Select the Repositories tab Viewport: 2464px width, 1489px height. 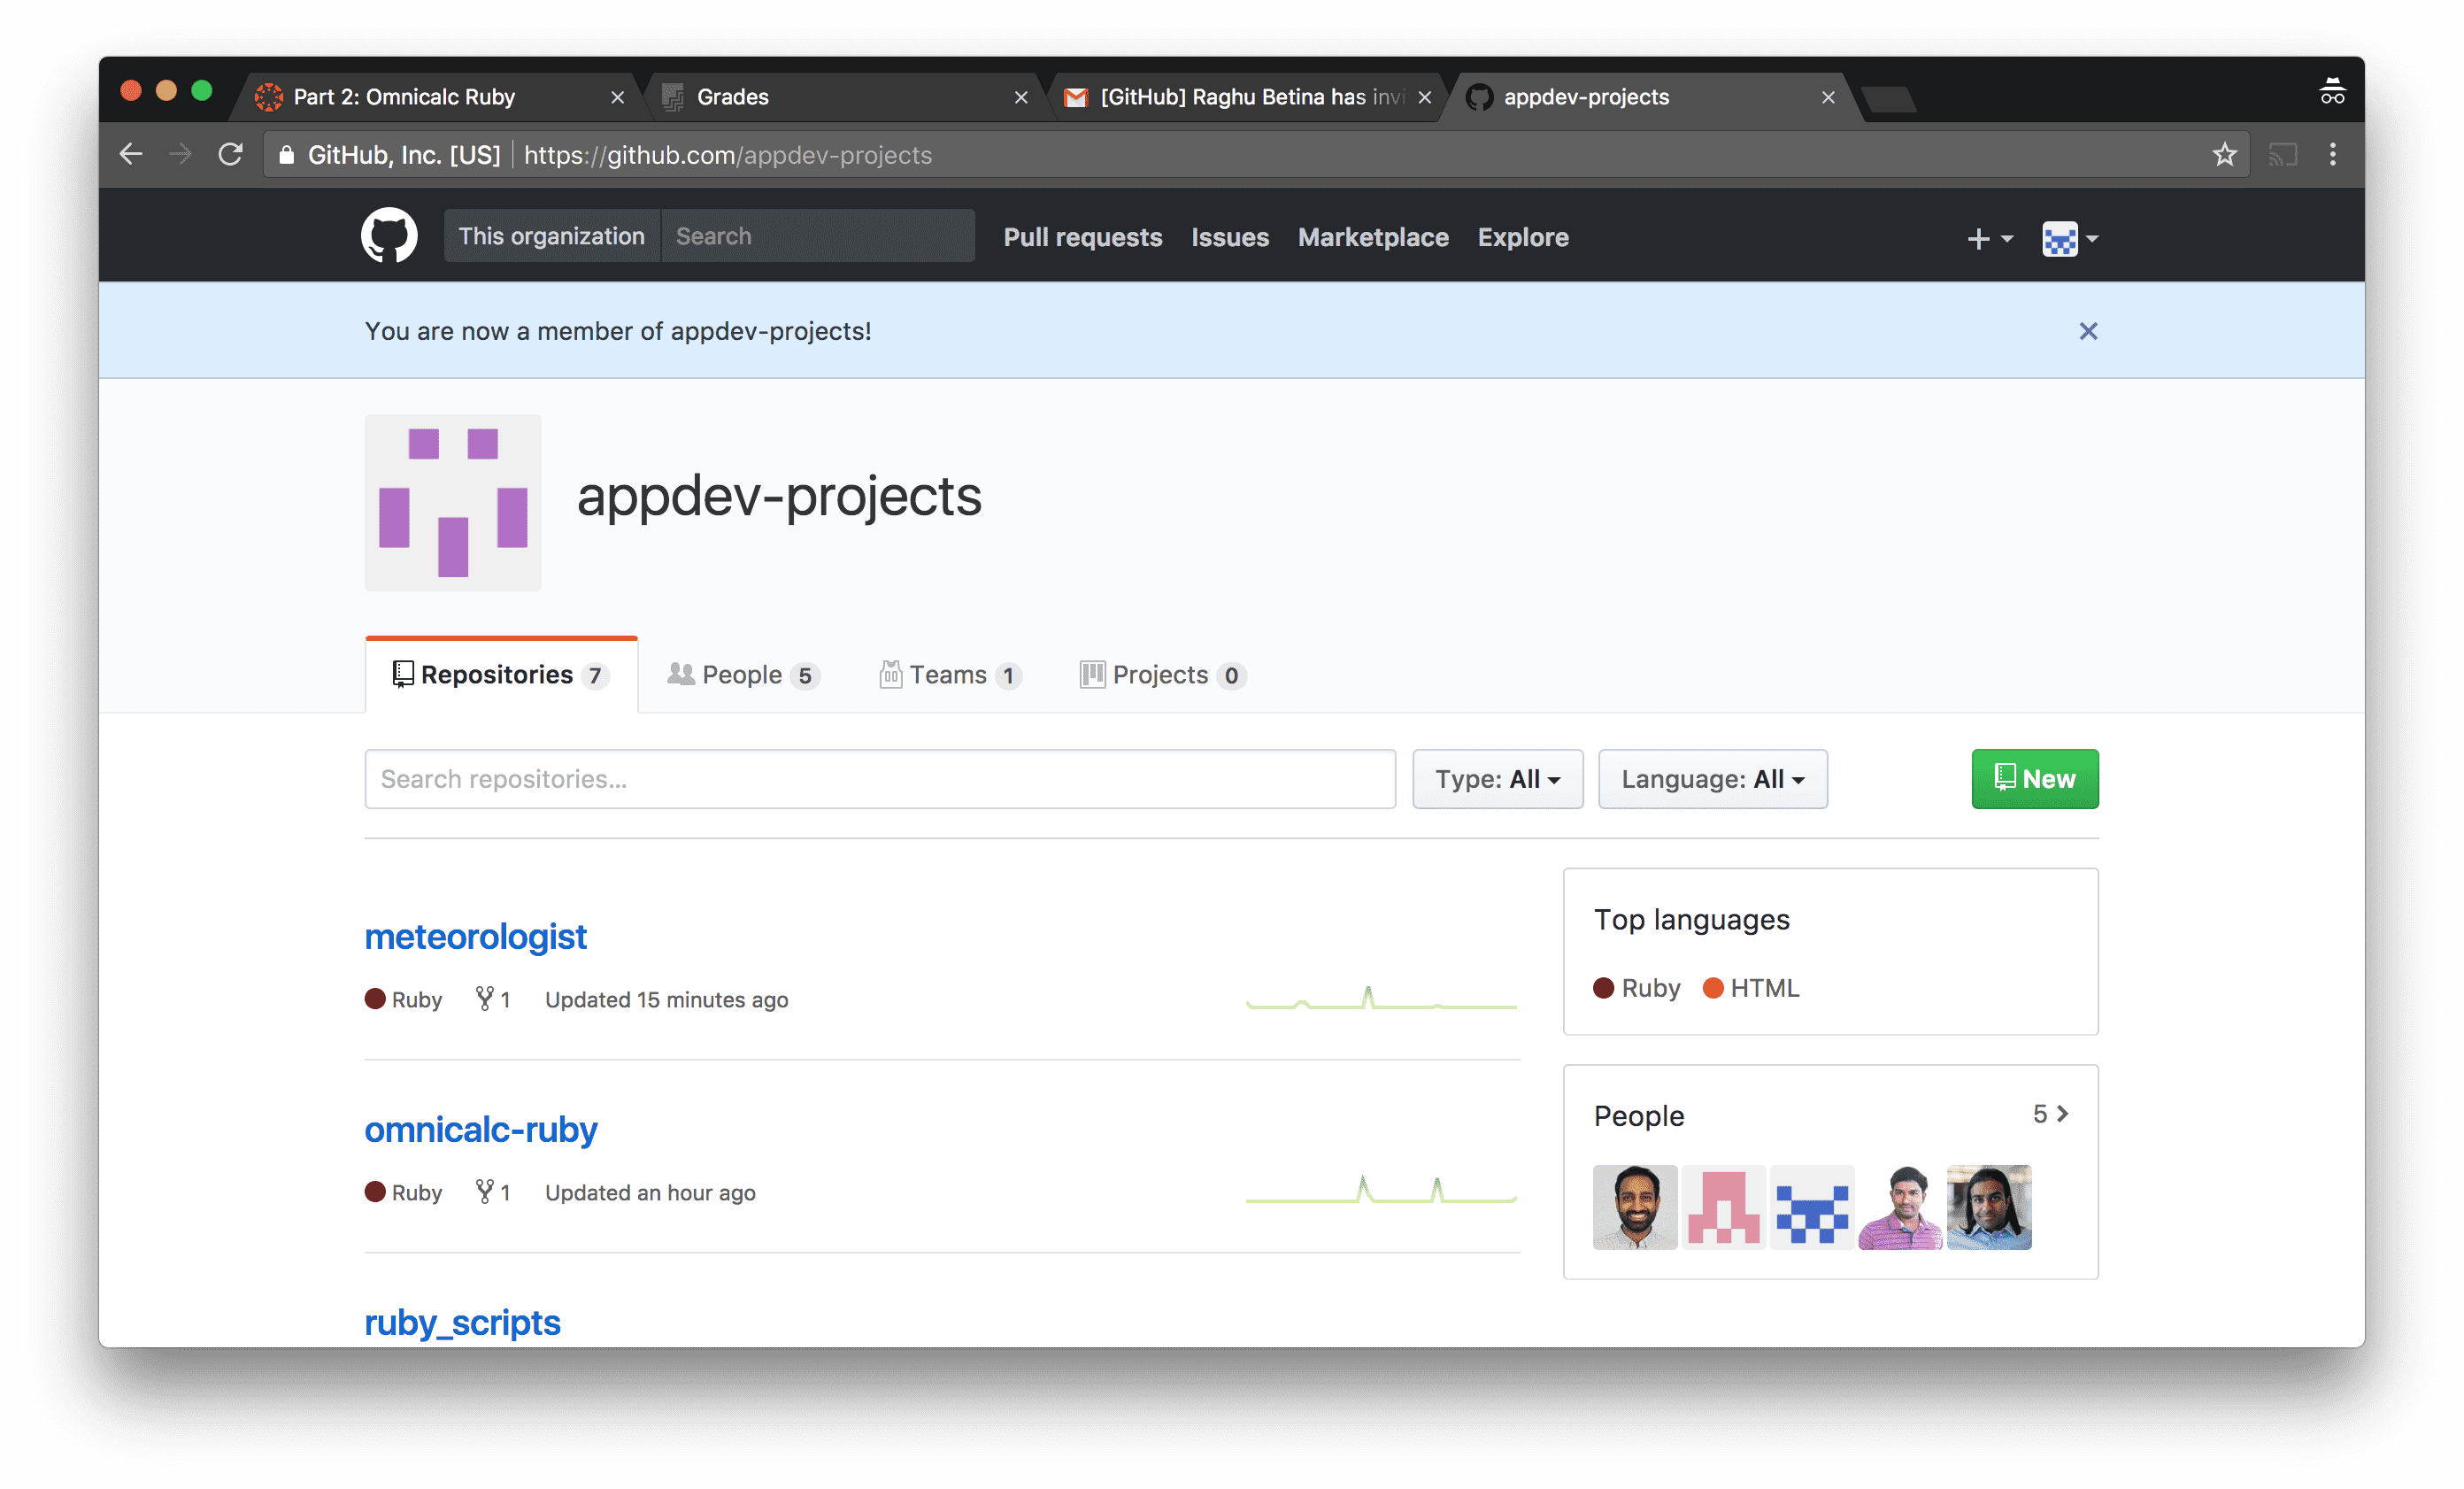coord(501,675)
